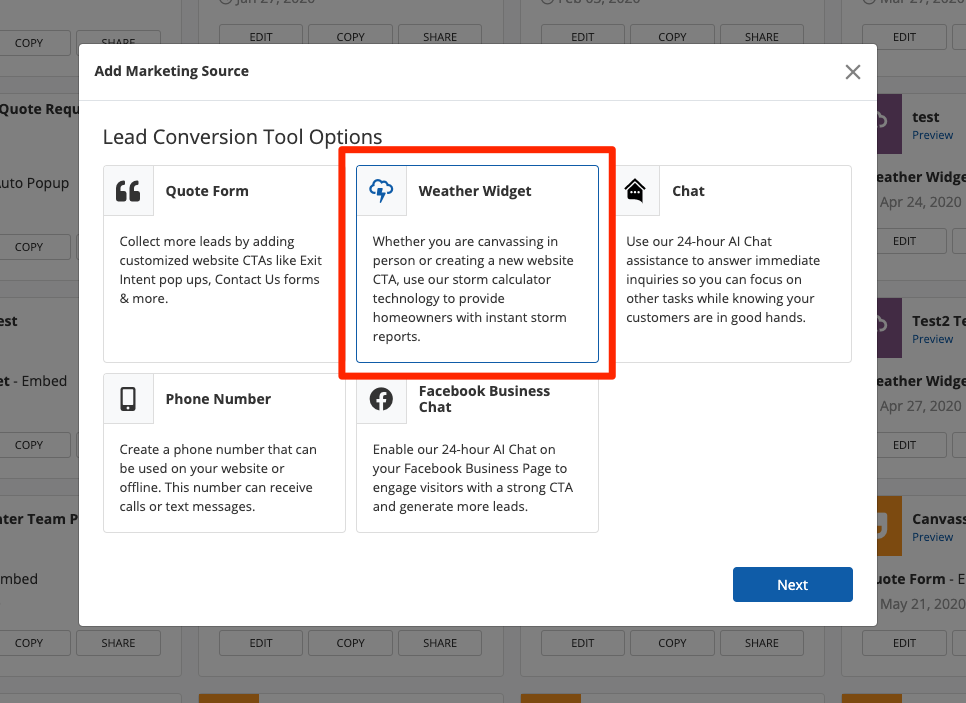966x703 pixels.
Task: Select Facebook Business Chat option title
Action: click(x=484, y=399)
